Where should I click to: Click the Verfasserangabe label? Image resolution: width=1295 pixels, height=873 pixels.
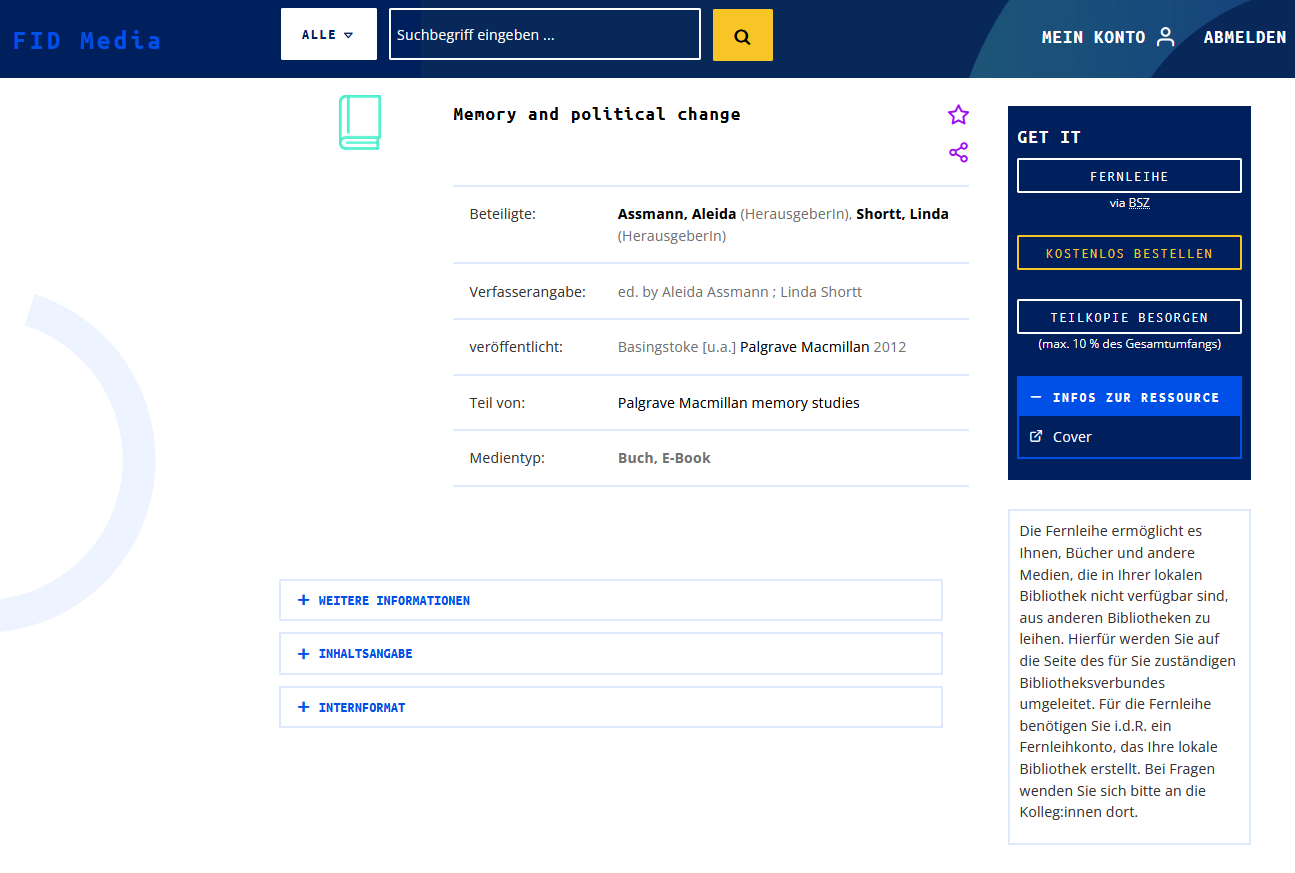point(528,292)
